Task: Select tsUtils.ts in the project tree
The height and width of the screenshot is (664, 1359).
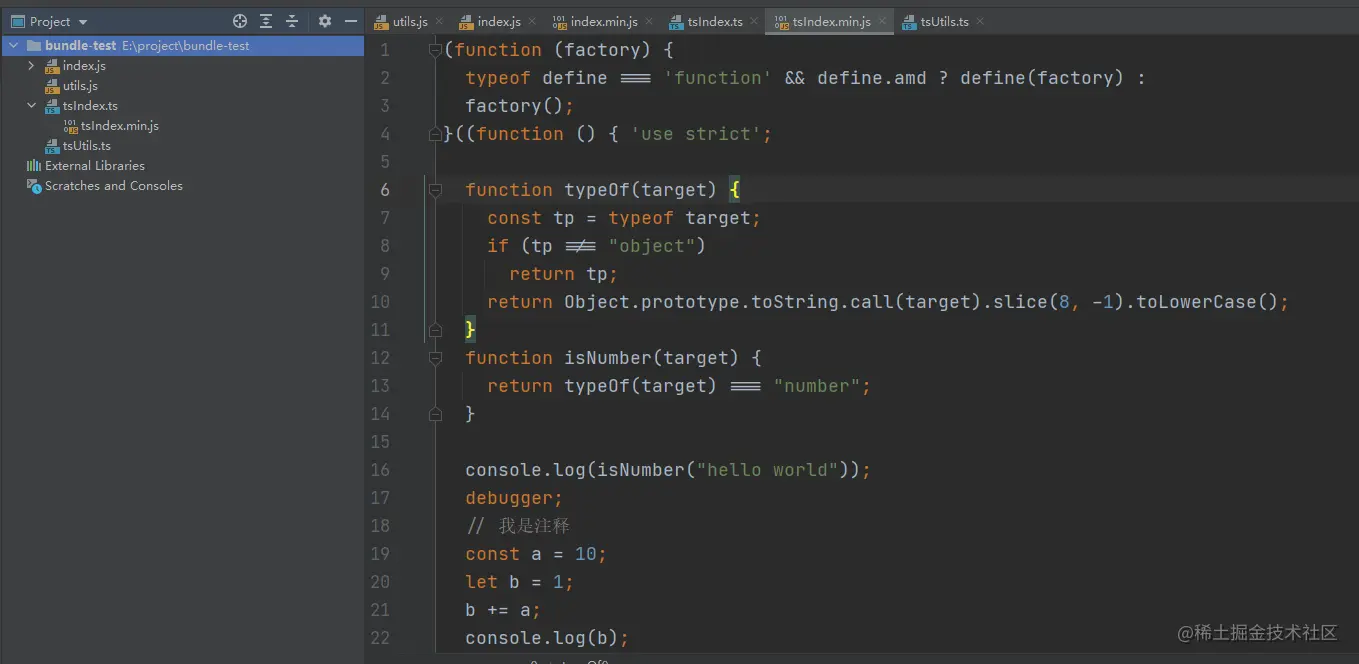Action: coord(86,146)
